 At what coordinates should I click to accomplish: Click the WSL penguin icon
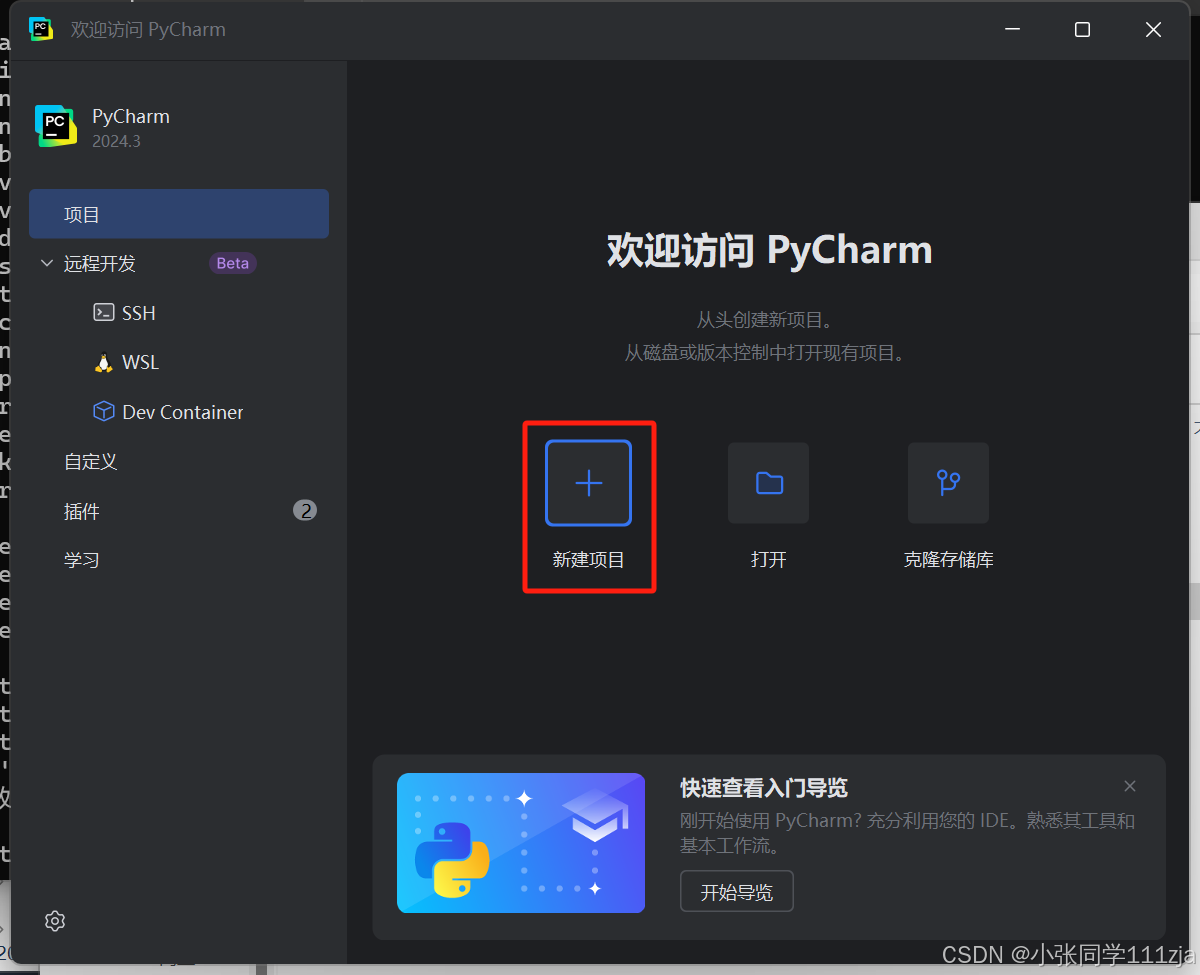coord(103,362)
